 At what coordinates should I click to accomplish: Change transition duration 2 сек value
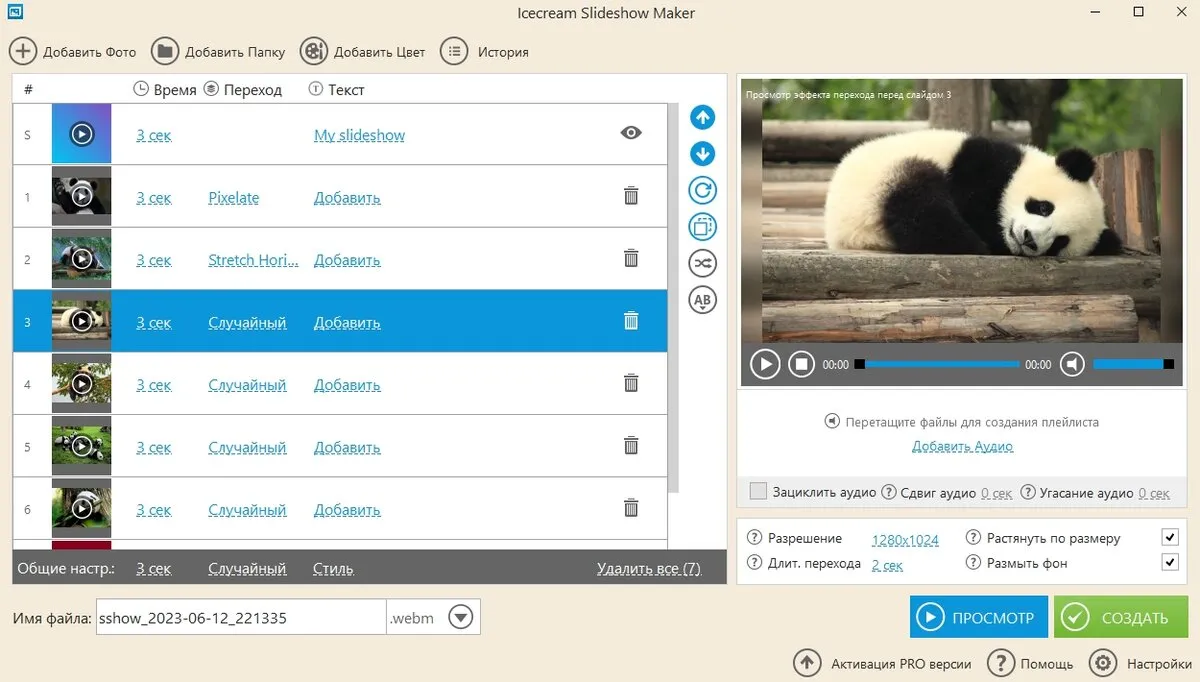pyautogui.click(x=887, y=565)
